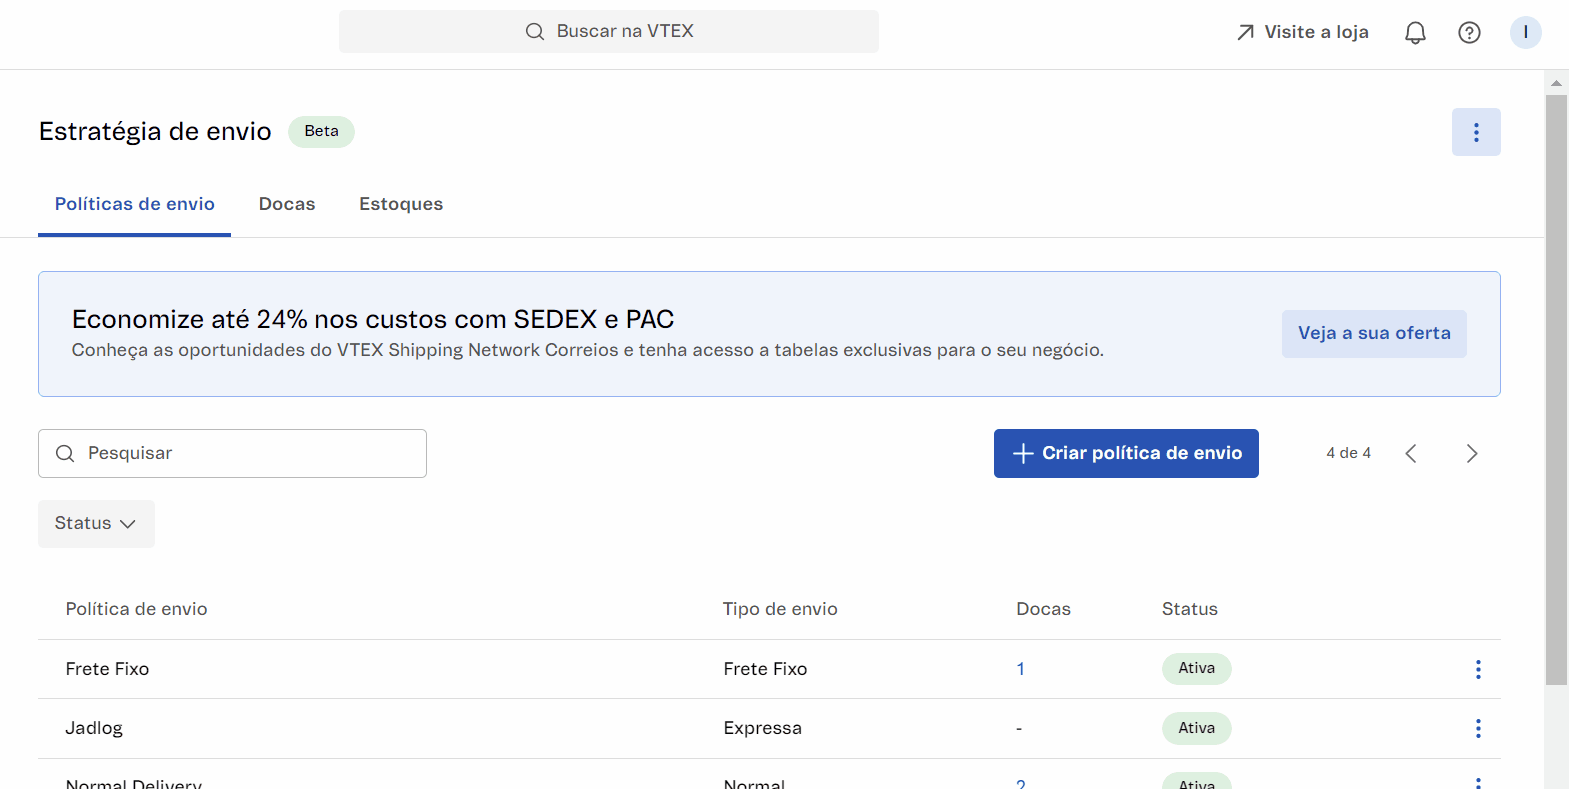Open docks count link for Frete Fixo
This screenshot has width=1569, height=789.
click(x=1020, y=669)
